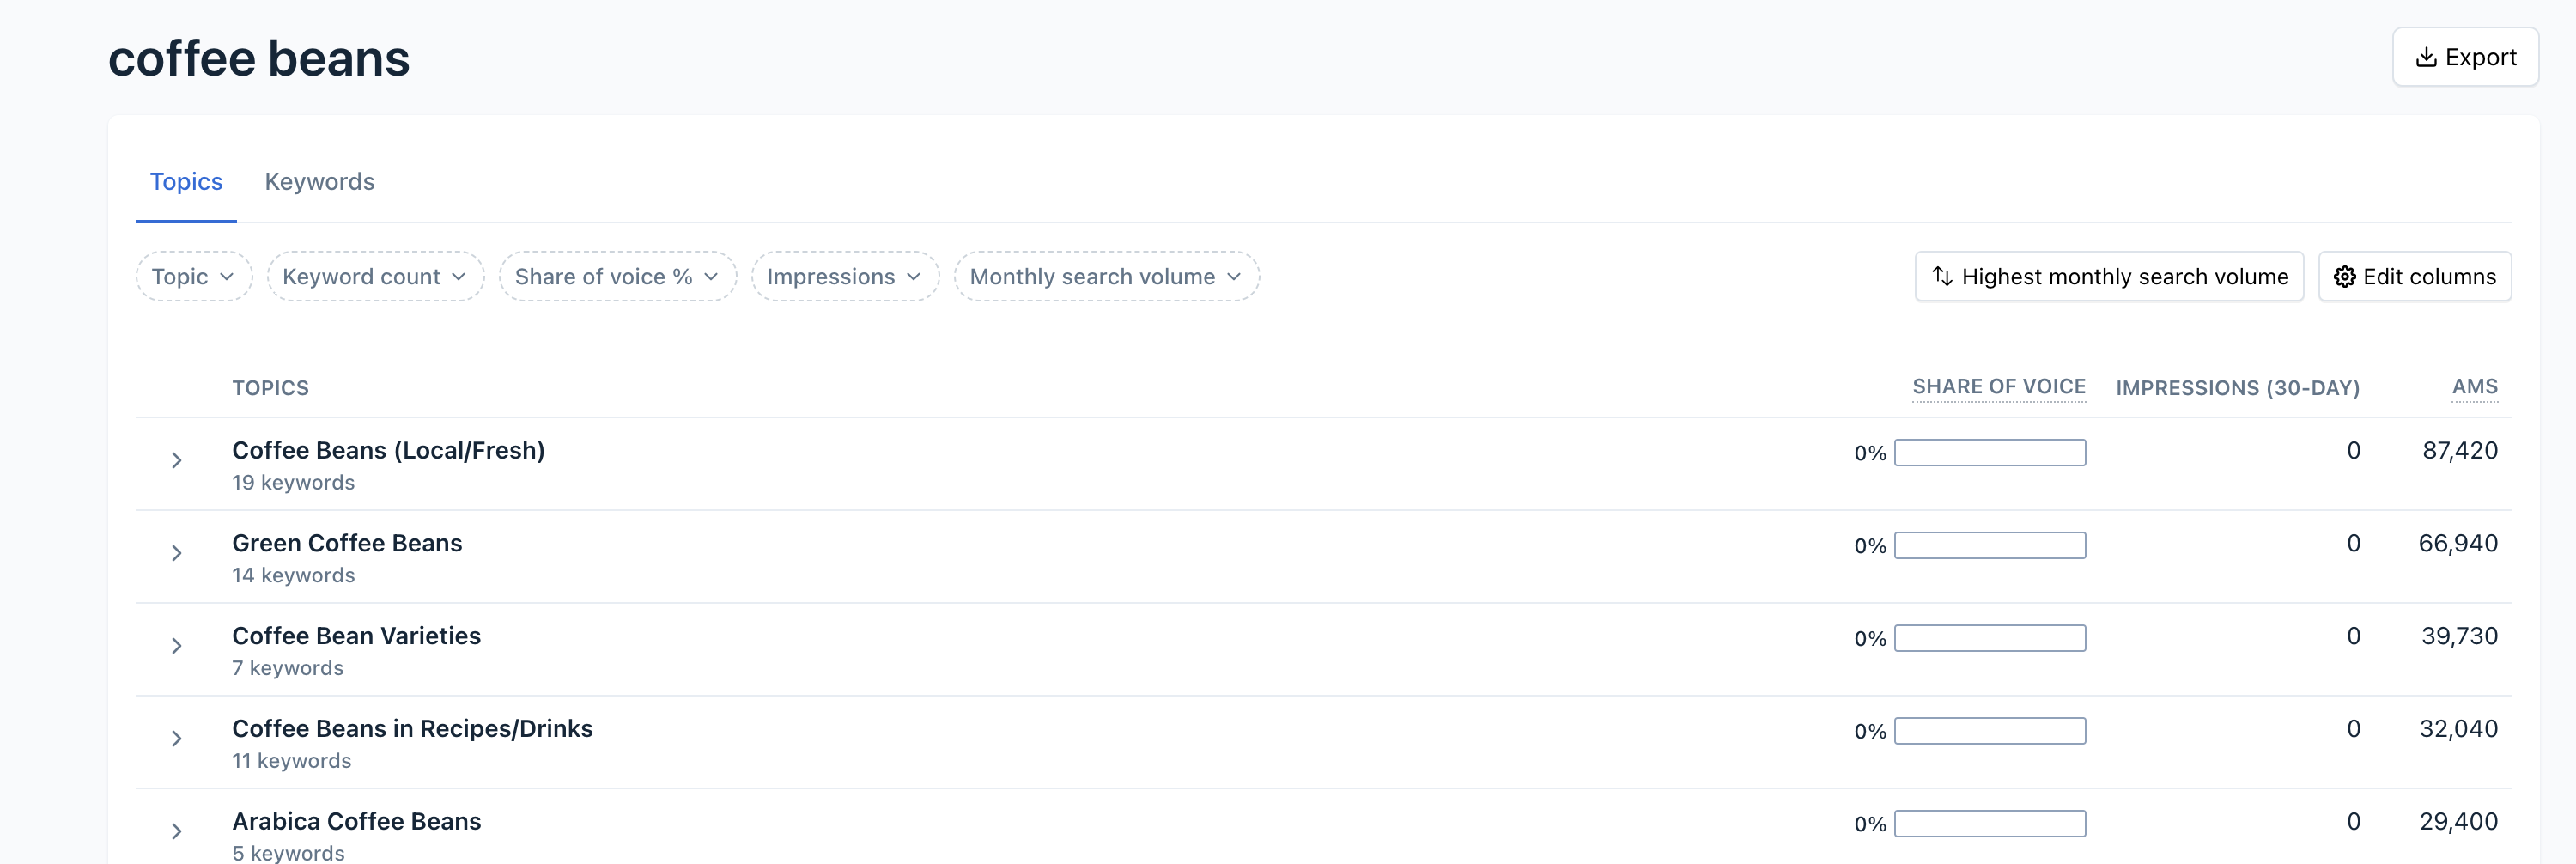This screenshot has width=2576, height=864.
Task: Open the Share of voice % filter
Action: [617, 277]
